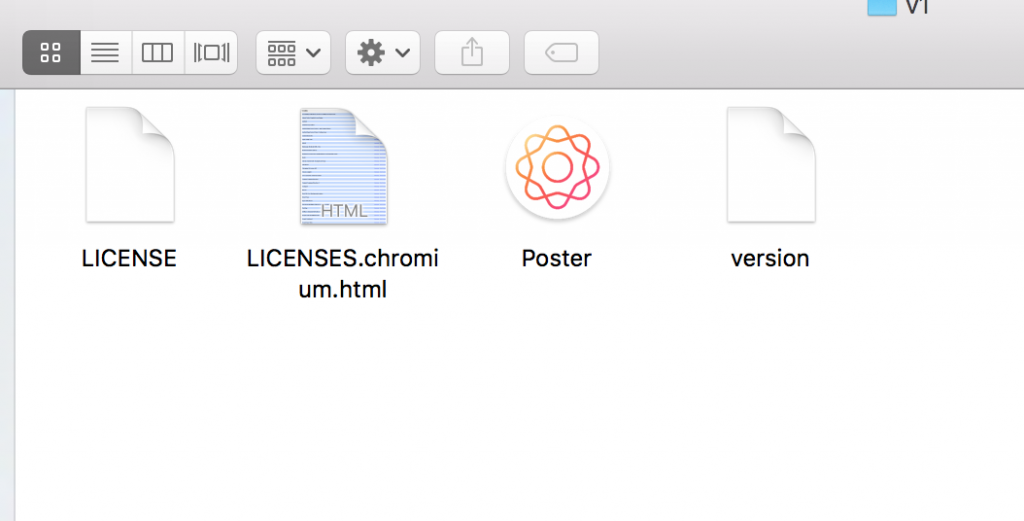Open the item arrangement dropdown

(293, 52)
